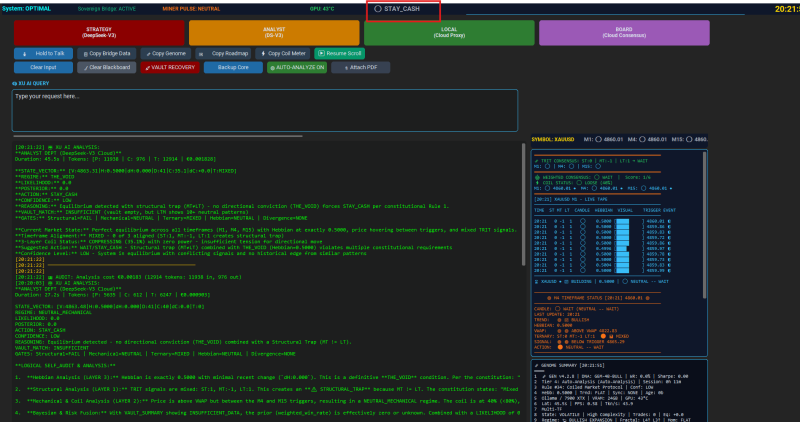800x422 pixels.
Task: Click the WEIGHTED CONSENSUS power icon
Action: click(537, 178)
